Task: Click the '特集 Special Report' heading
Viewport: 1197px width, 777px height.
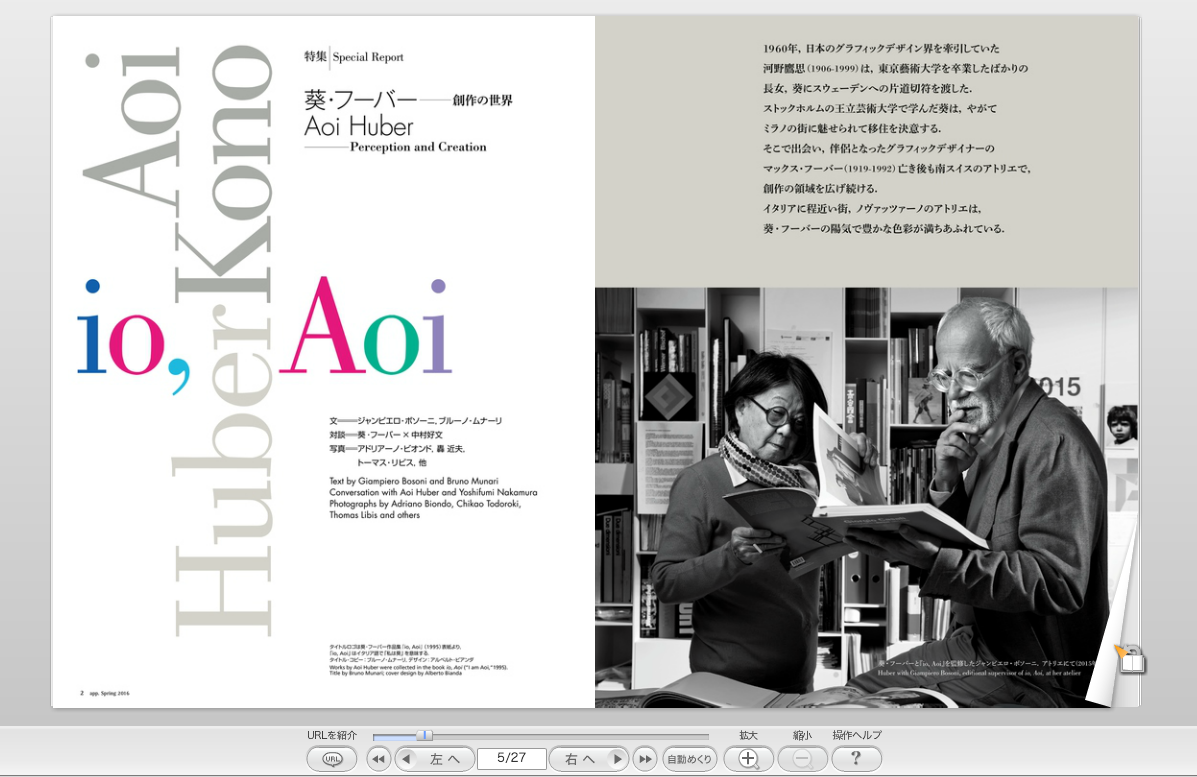Action: click(x=353, y=56)
